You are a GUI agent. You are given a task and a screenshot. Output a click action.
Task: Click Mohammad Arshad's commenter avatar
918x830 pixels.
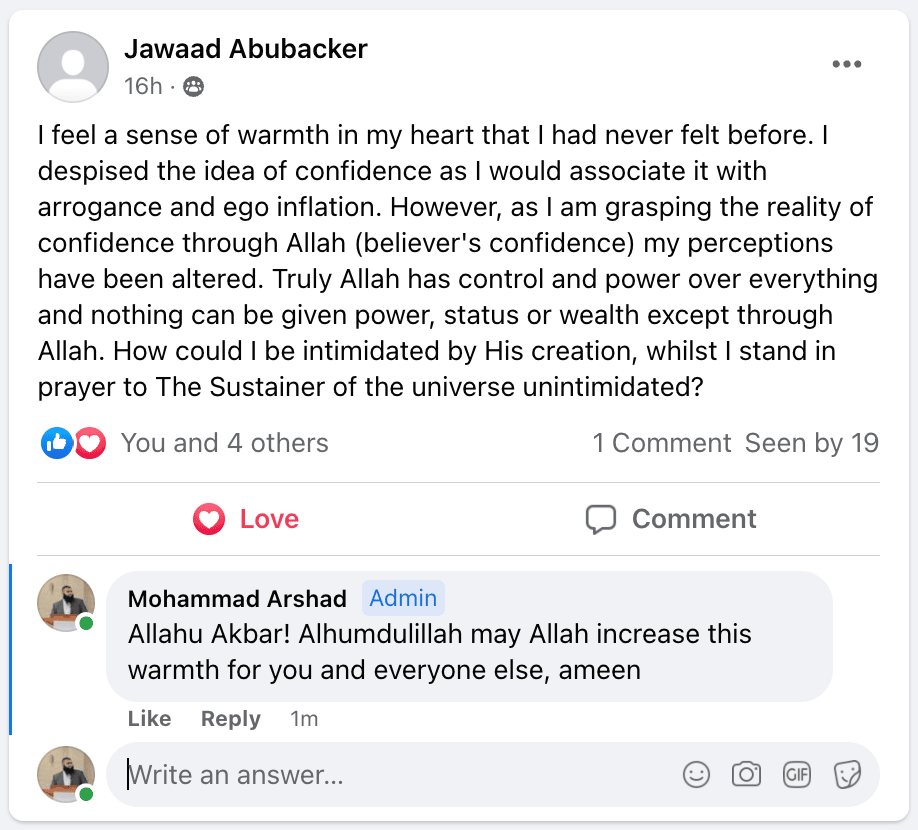(x=66, y=603)
